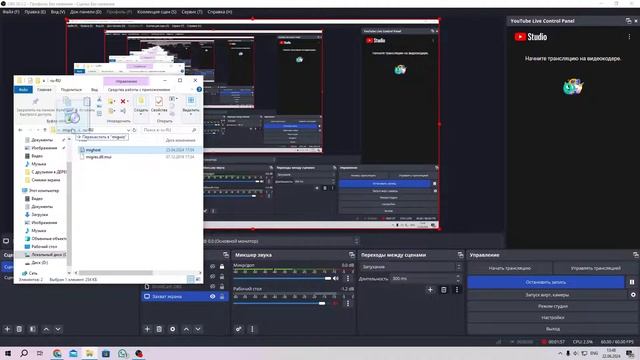
Task: Click Режим студии button
Action: 553,306
